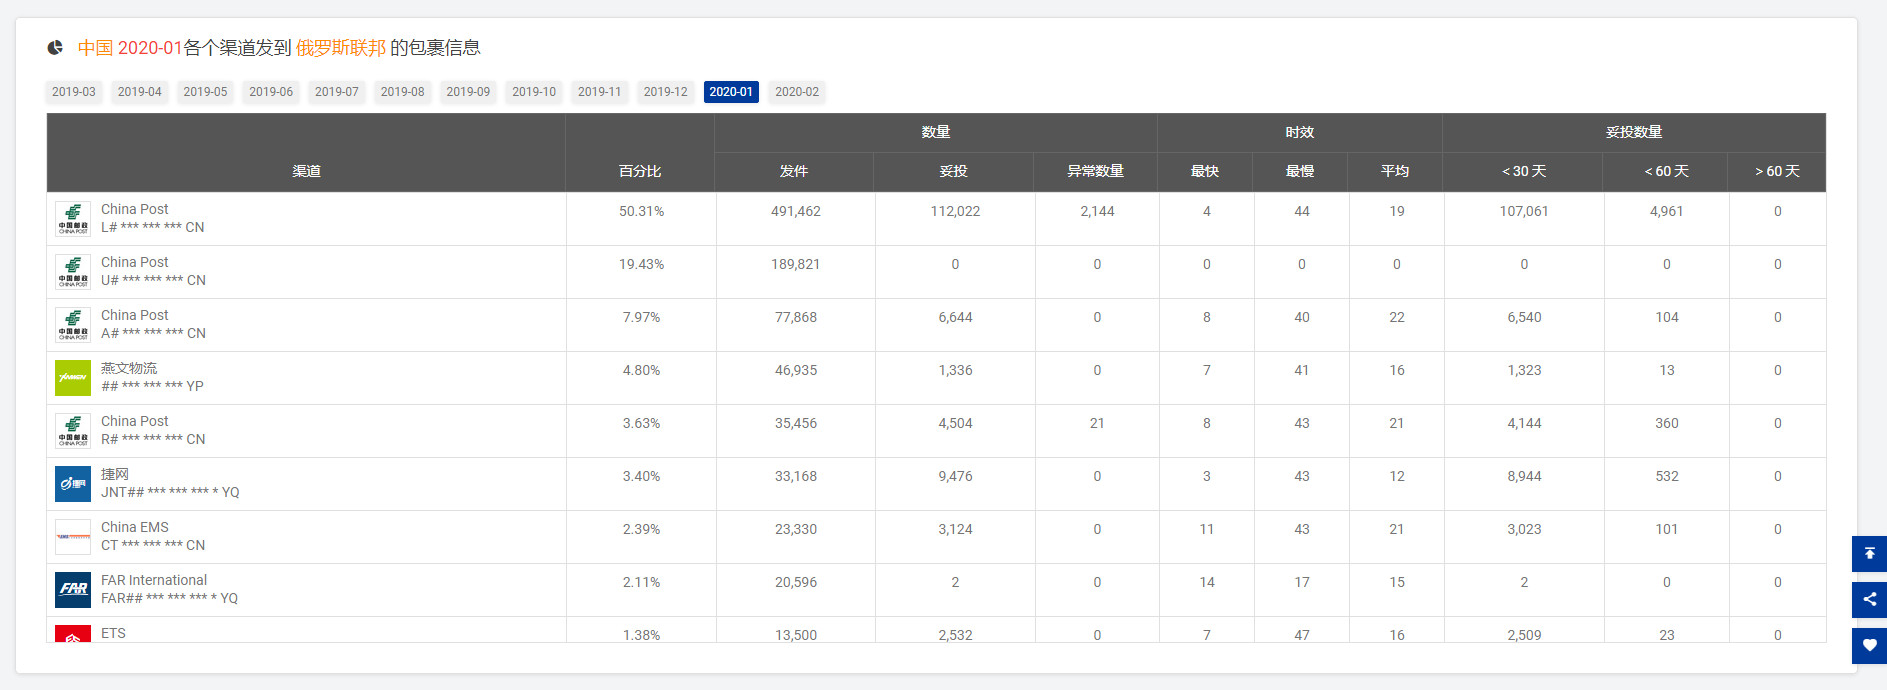This screenshot has height=690, width=1887.
Task: Switch to the 2019-03 month tab
Action: point(74,92)
